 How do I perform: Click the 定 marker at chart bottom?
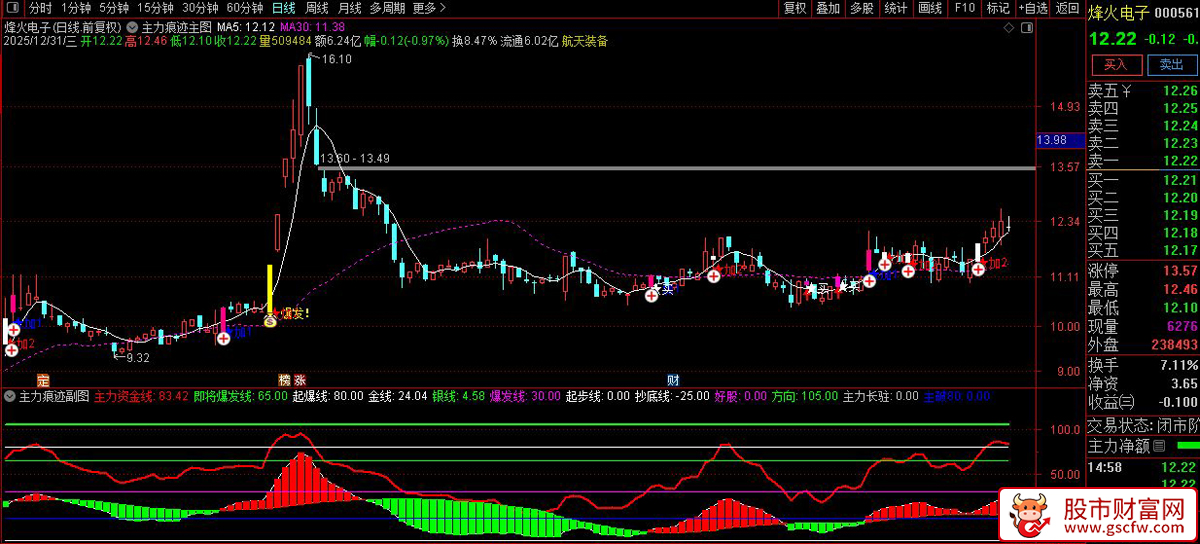tap(42, 381)
